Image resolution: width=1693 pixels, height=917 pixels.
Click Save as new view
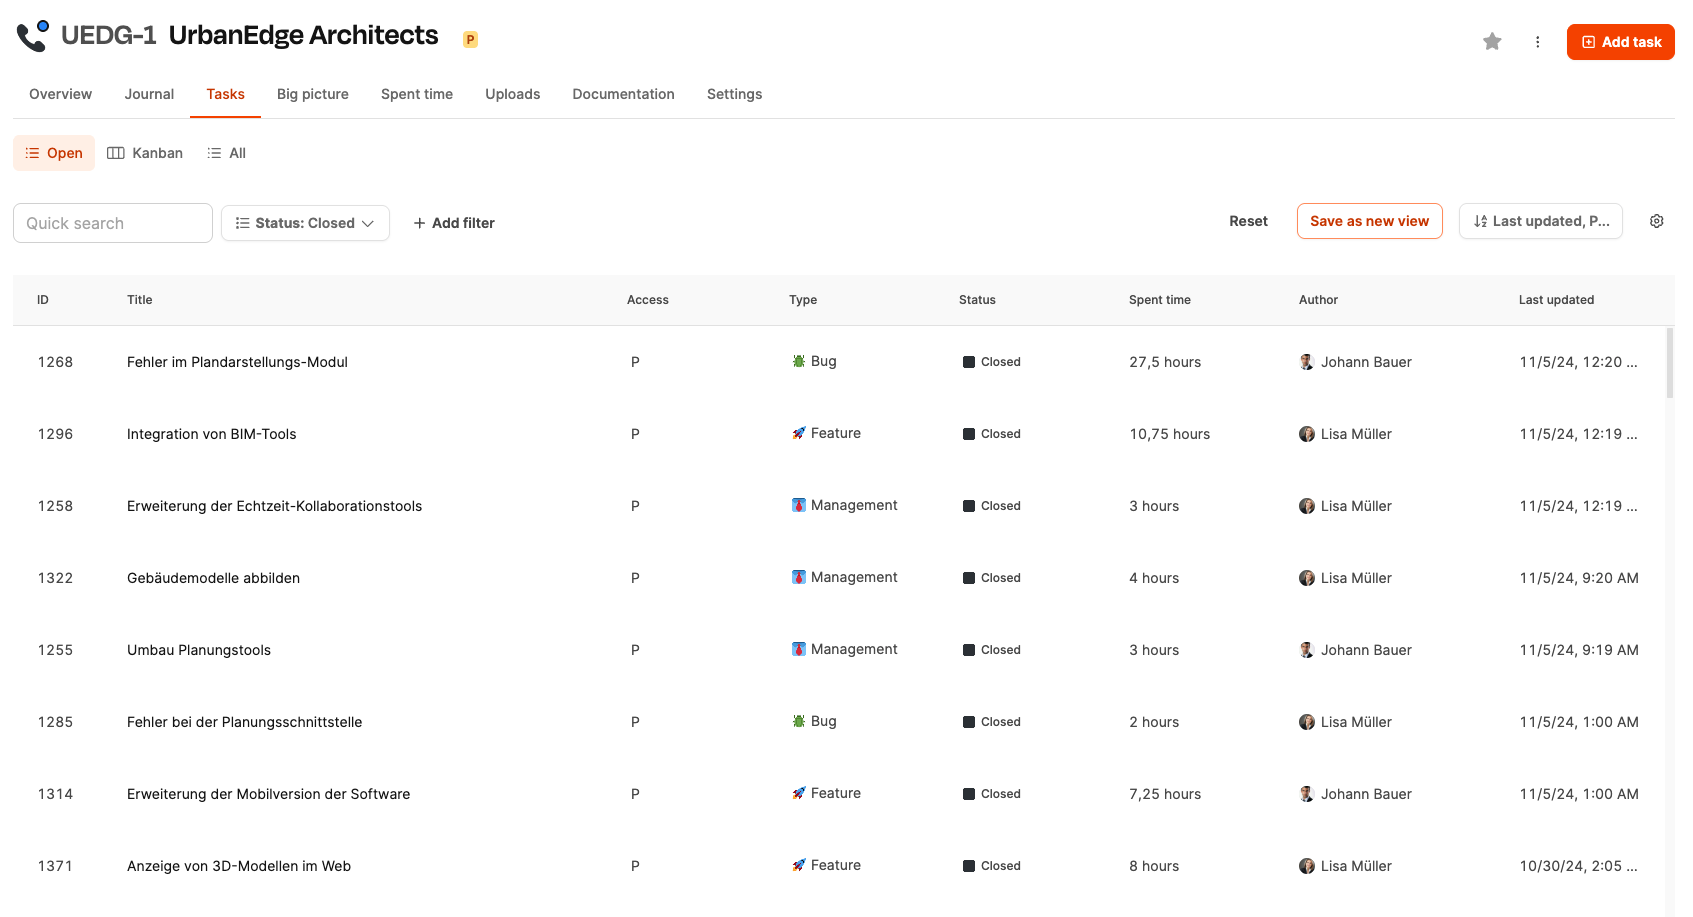pos(1369,221)
